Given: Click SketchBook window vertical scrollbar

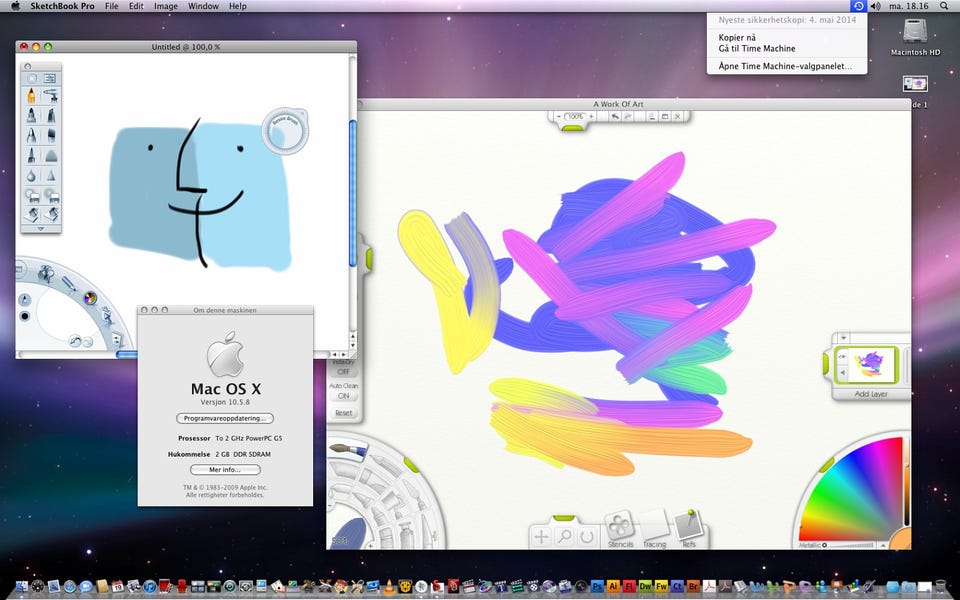Looking at the screenshot, I should 352,193.
